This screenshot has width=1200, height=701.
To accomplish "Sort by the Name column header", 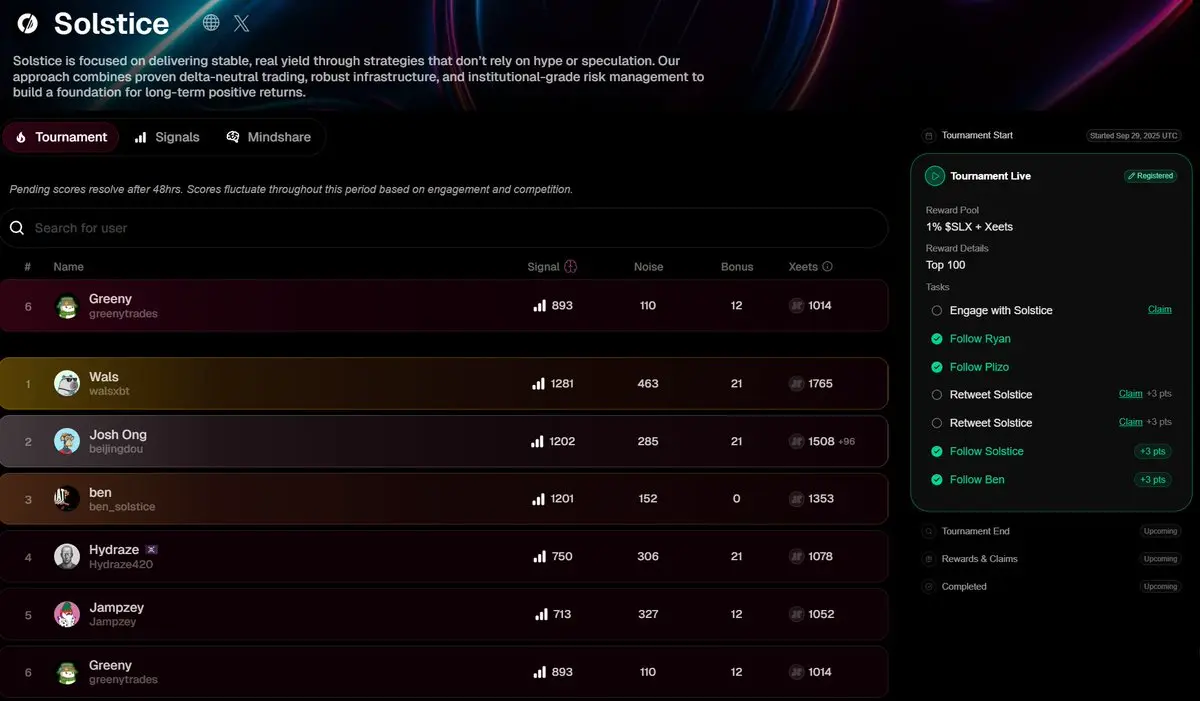I will tap(68, 267).
